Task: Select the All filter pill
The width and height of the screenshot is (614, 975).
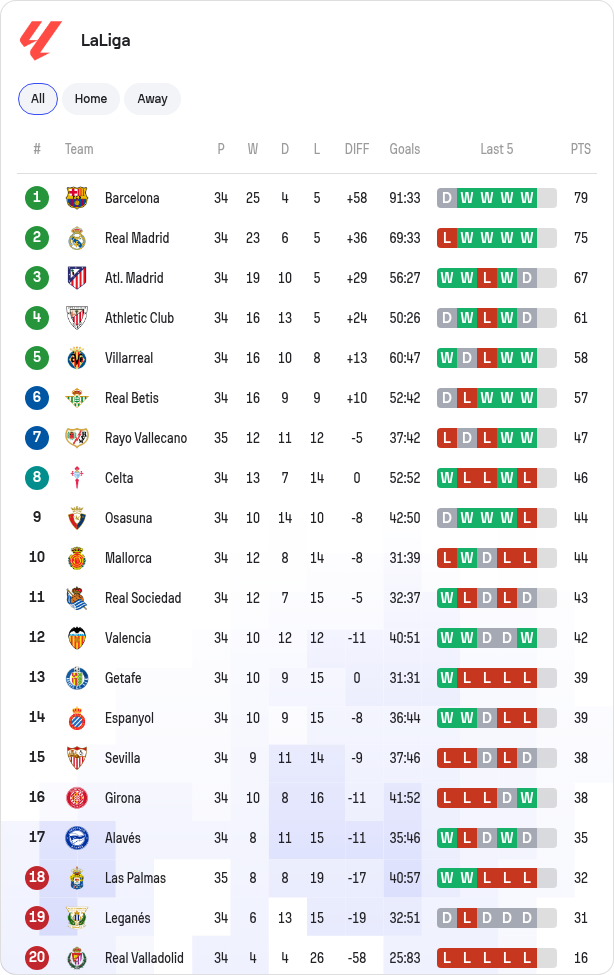Action: click(38, 99)
